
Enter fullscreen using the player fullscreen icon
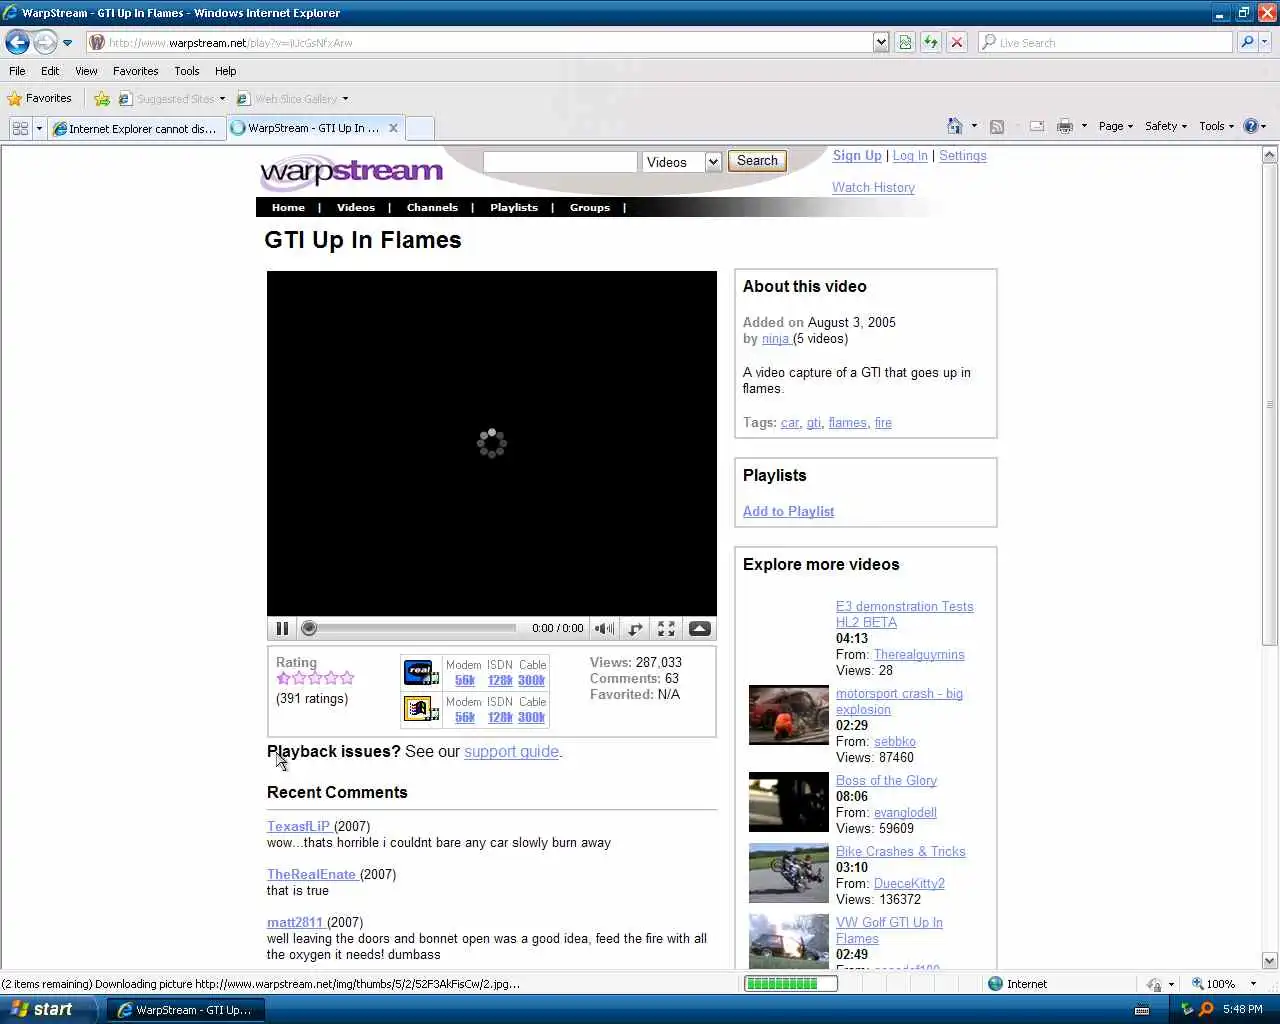click(666, 629)
